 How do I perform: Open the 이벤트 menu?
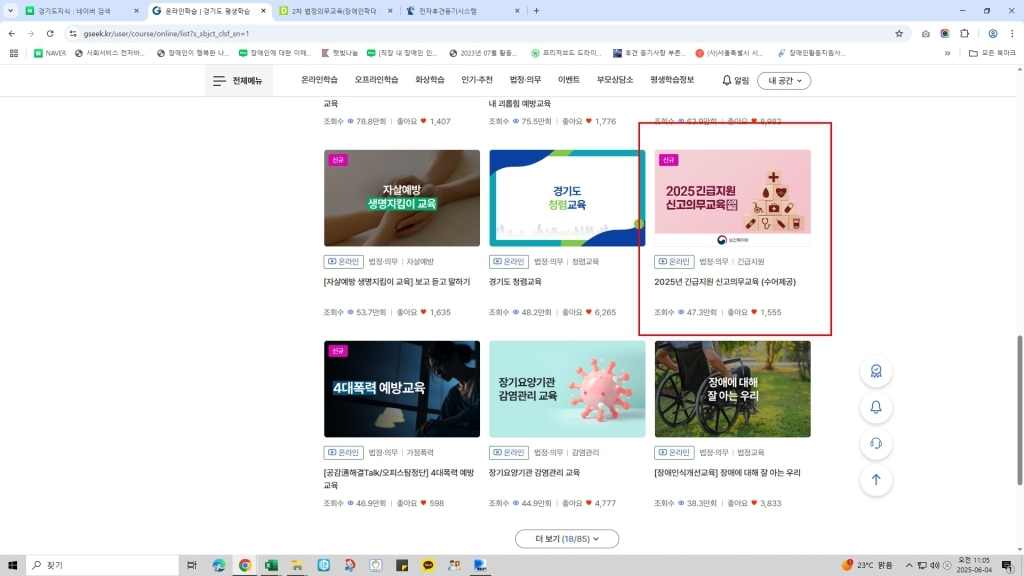point(569,80)
